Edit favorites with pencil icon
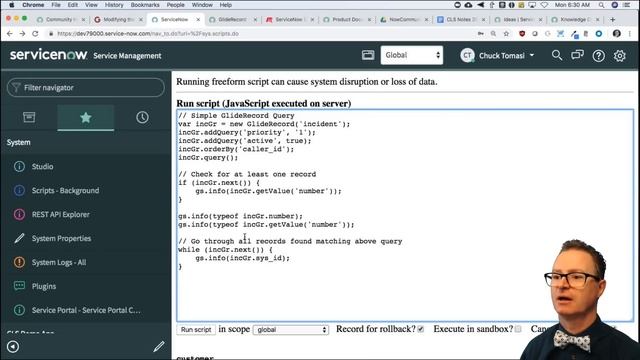640x360 pixels. [x=159, y=347]
